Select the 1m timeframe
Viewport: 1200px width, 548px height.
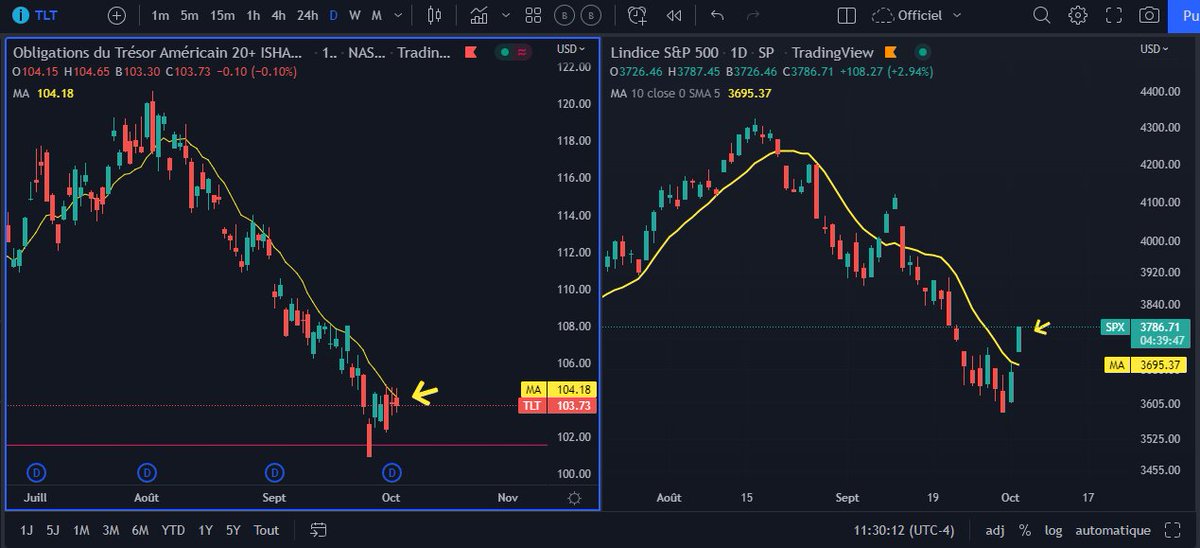(x=160, y=15)
